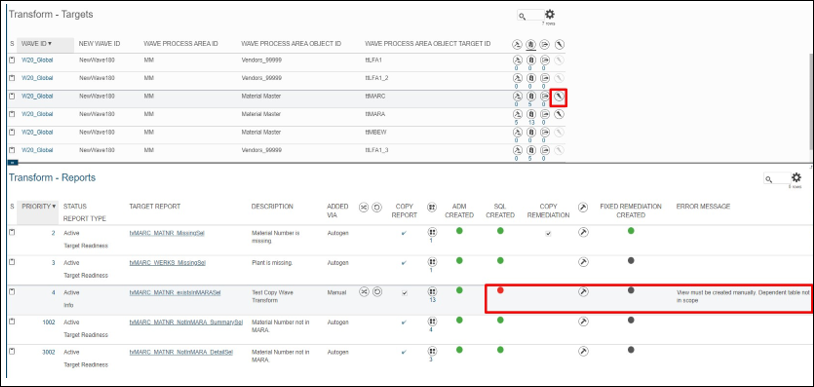Open the grid icon for tvMARC_MATNR_existsInMARASel report

(431, 292)
